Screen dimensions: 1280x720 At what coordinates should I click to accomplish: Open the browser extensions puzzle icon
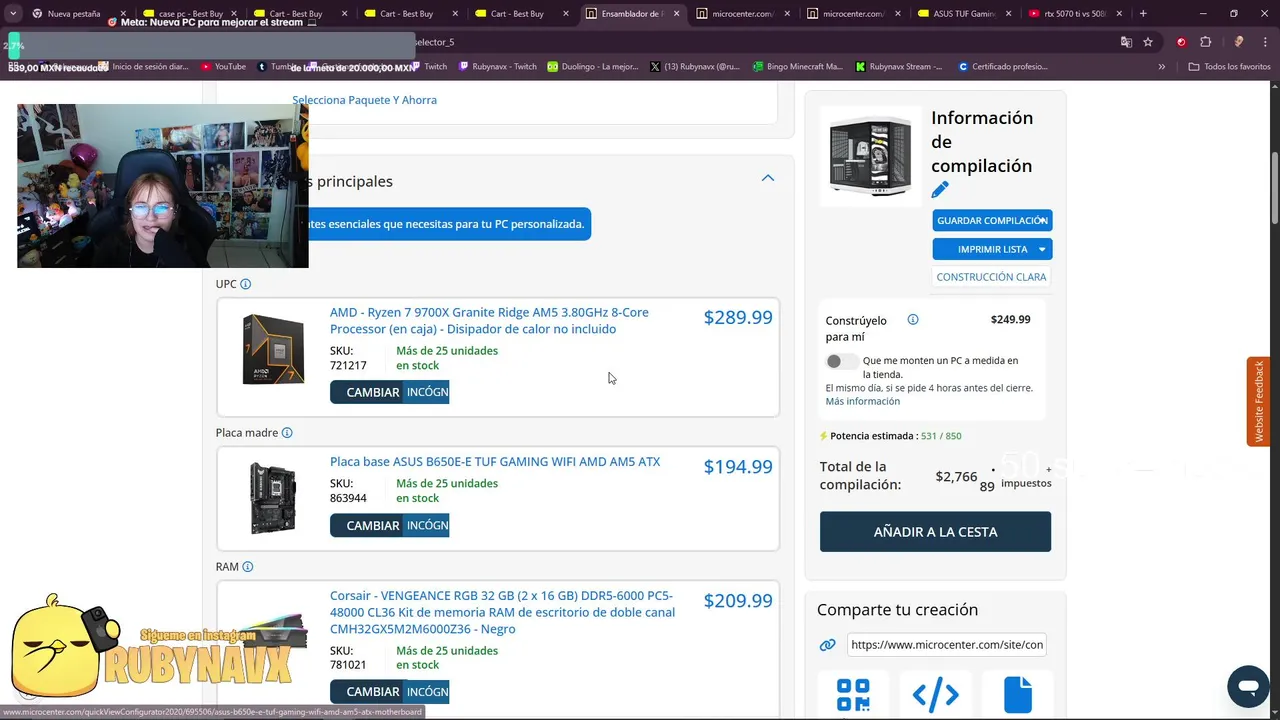click(x=1205, y=42)
